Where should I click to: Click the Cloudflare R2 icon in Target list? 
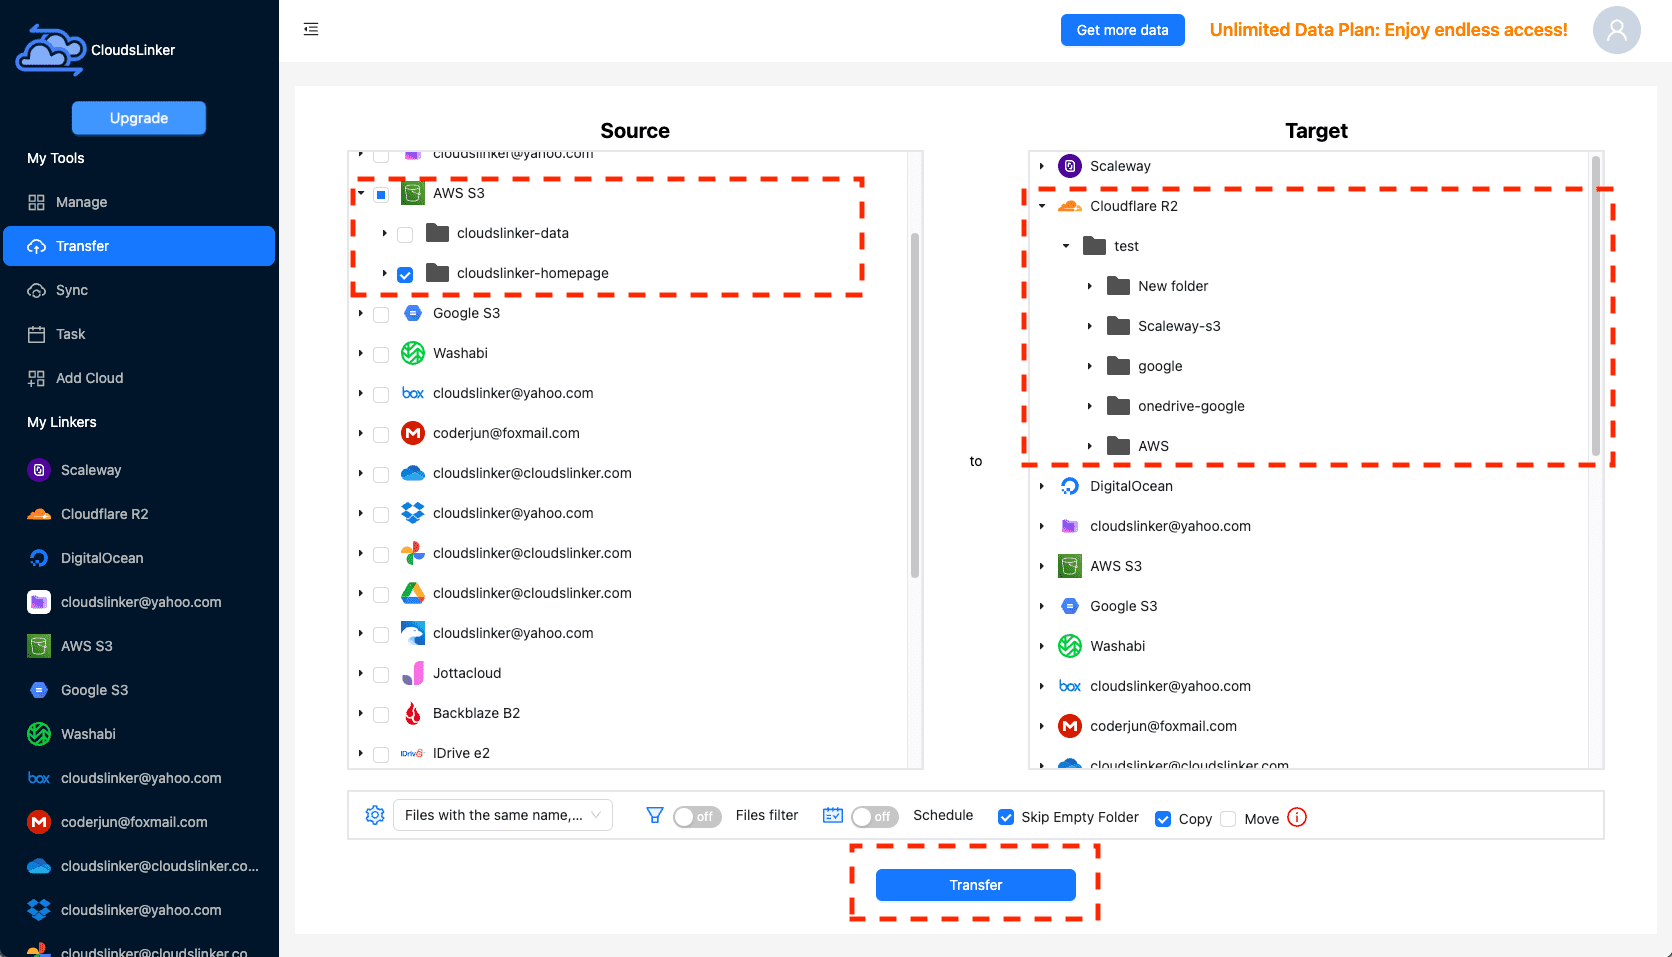tap(1070, 206)
